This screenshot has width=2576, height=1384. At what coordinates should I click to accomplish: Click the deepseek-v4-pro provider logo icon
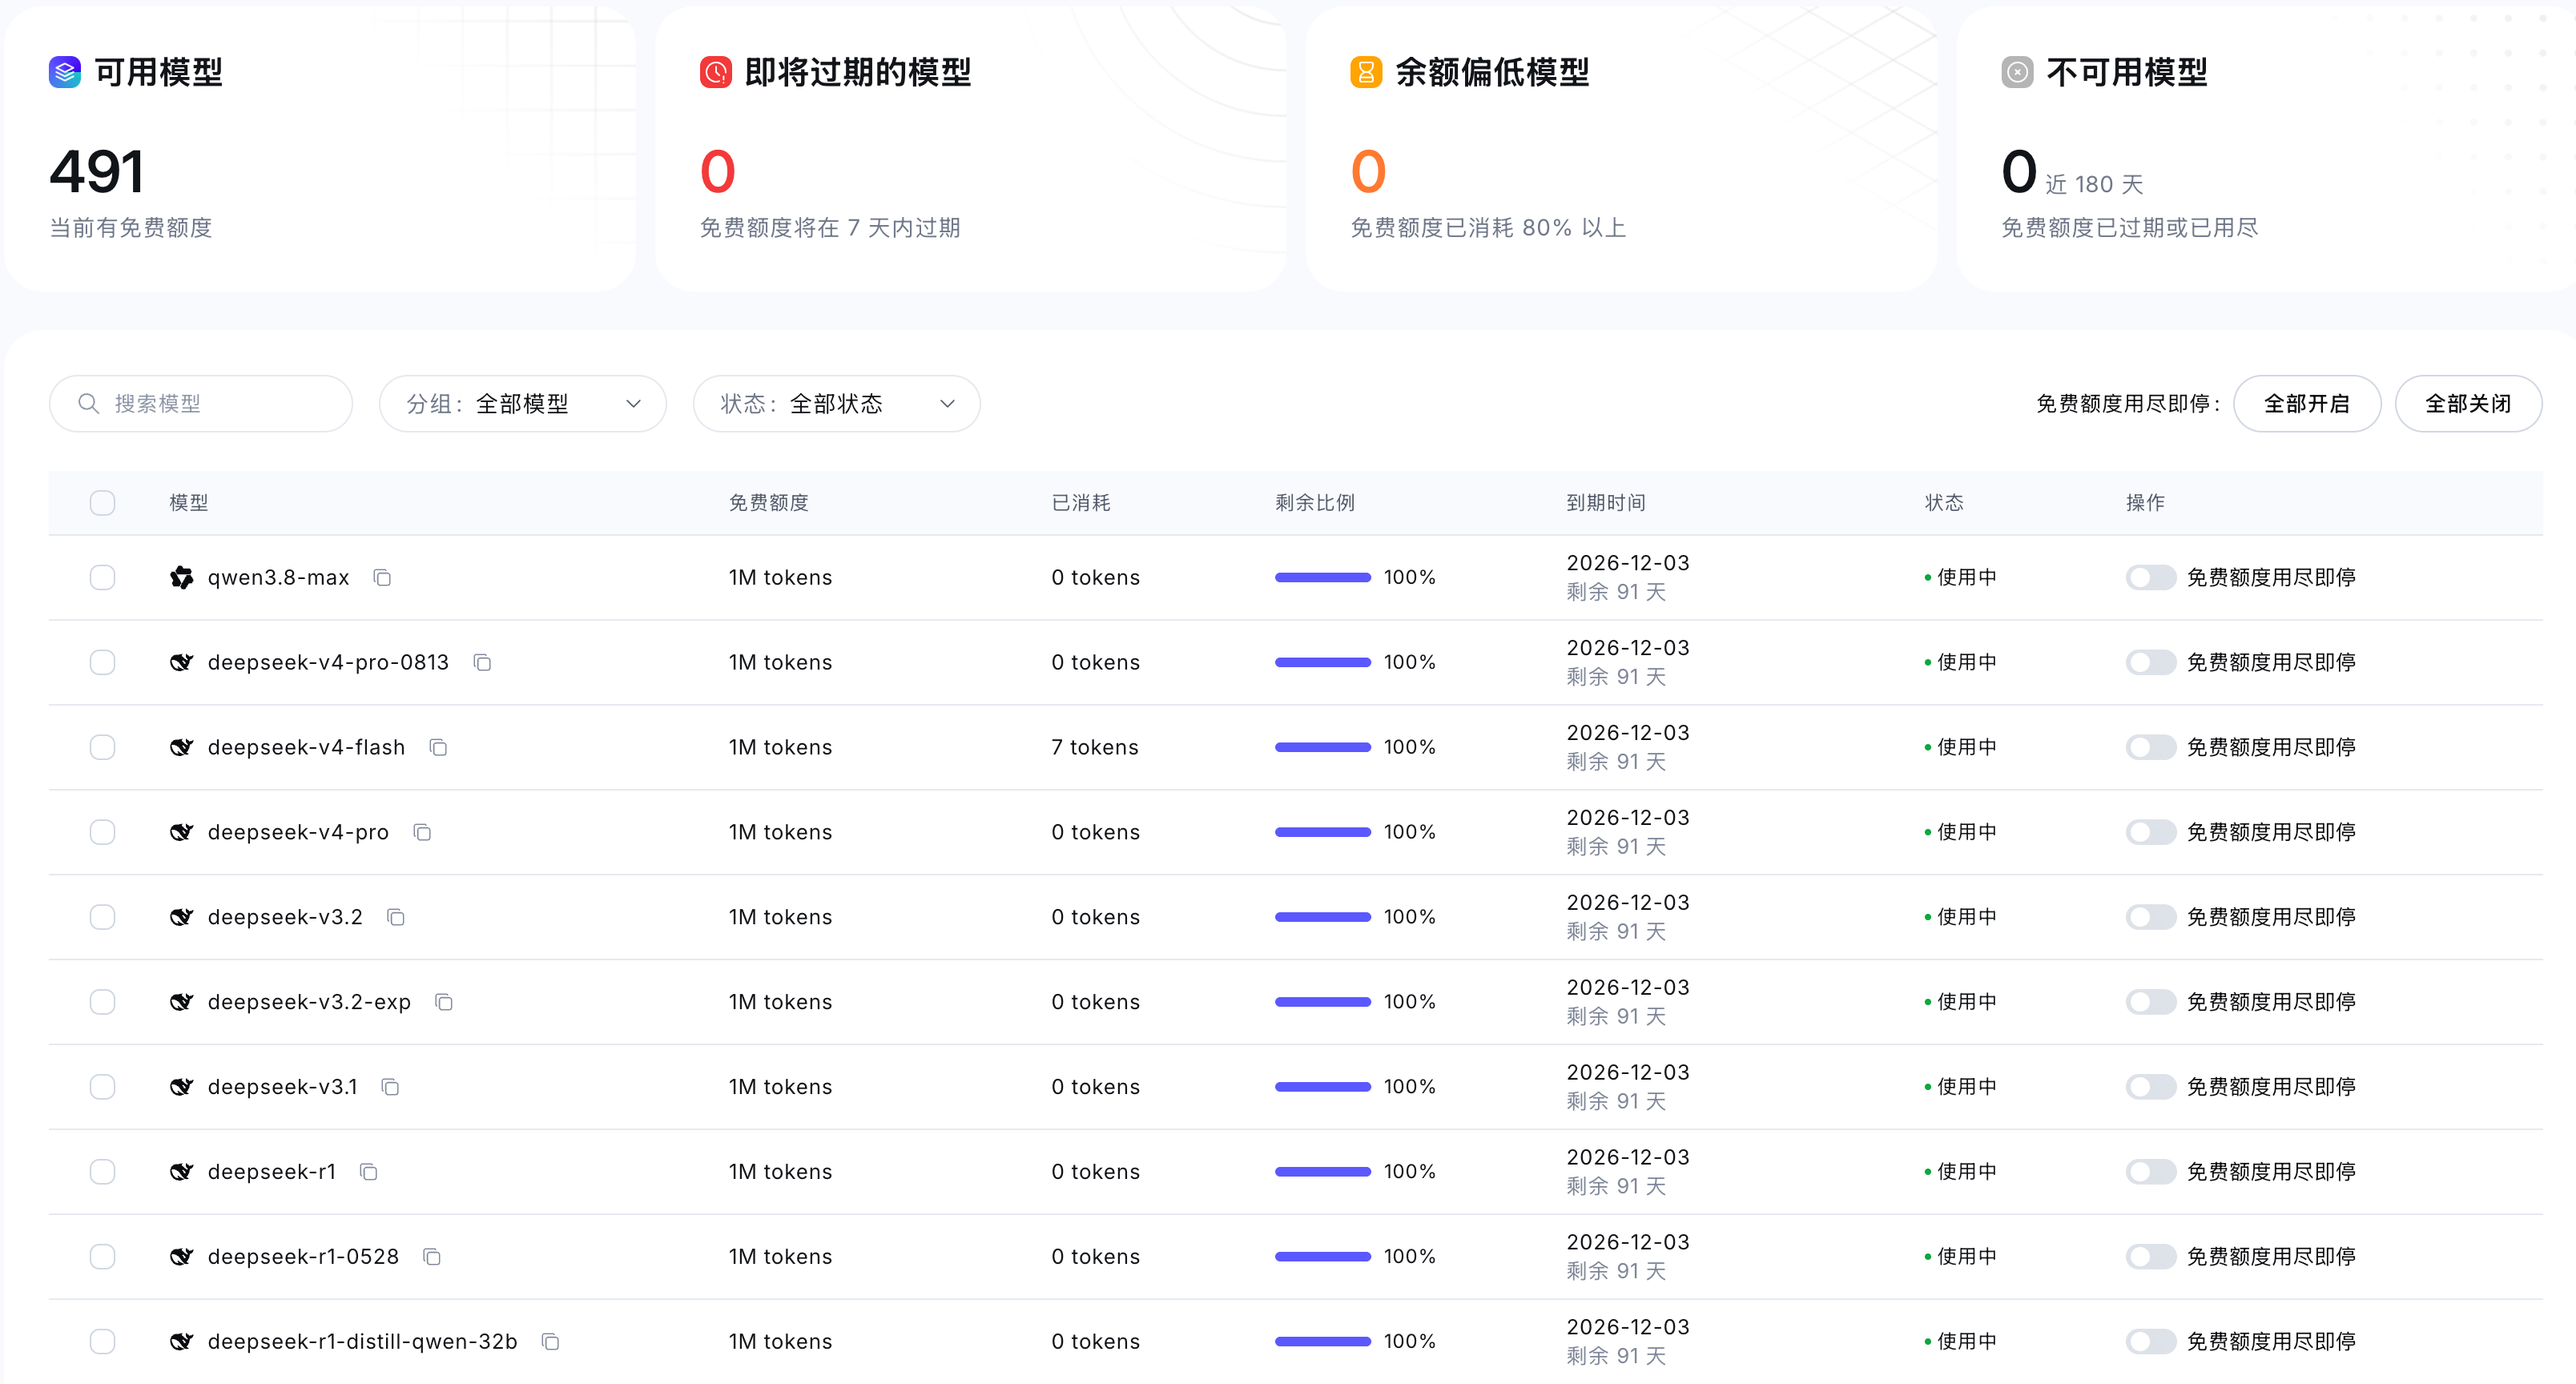tap(181, 833)
